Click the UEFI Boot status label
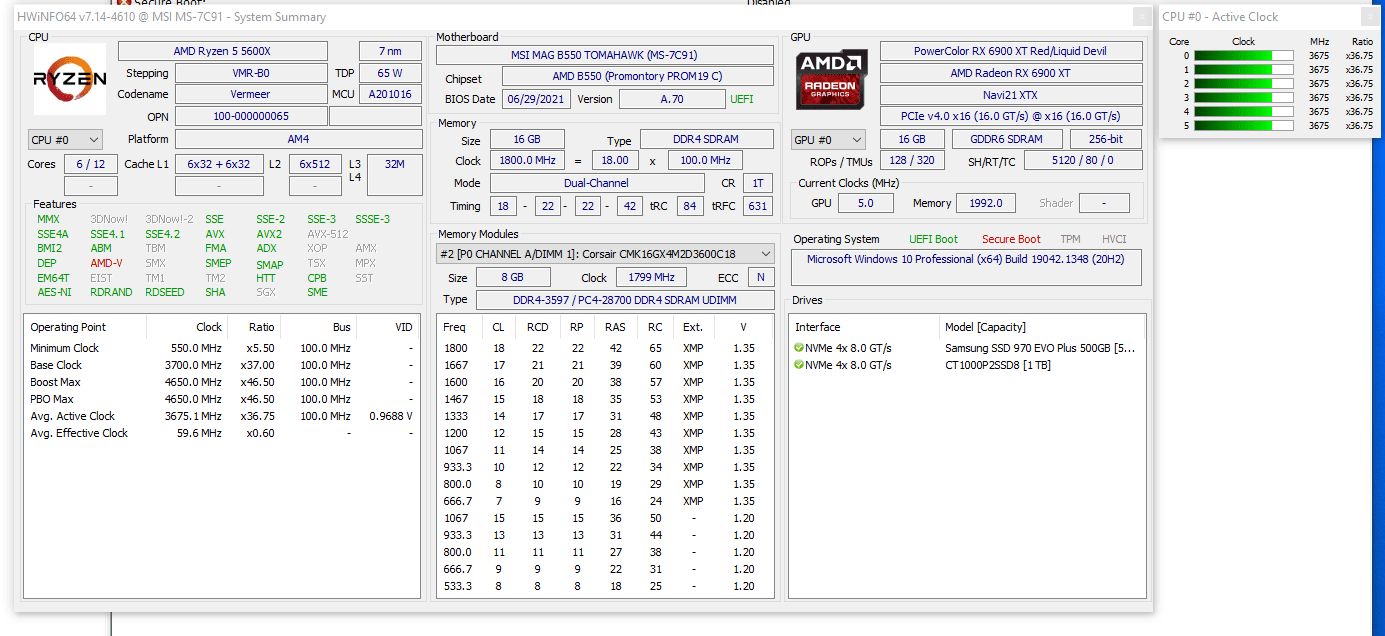This screenshot has height=636, width=1385. [x=933, y=239]
